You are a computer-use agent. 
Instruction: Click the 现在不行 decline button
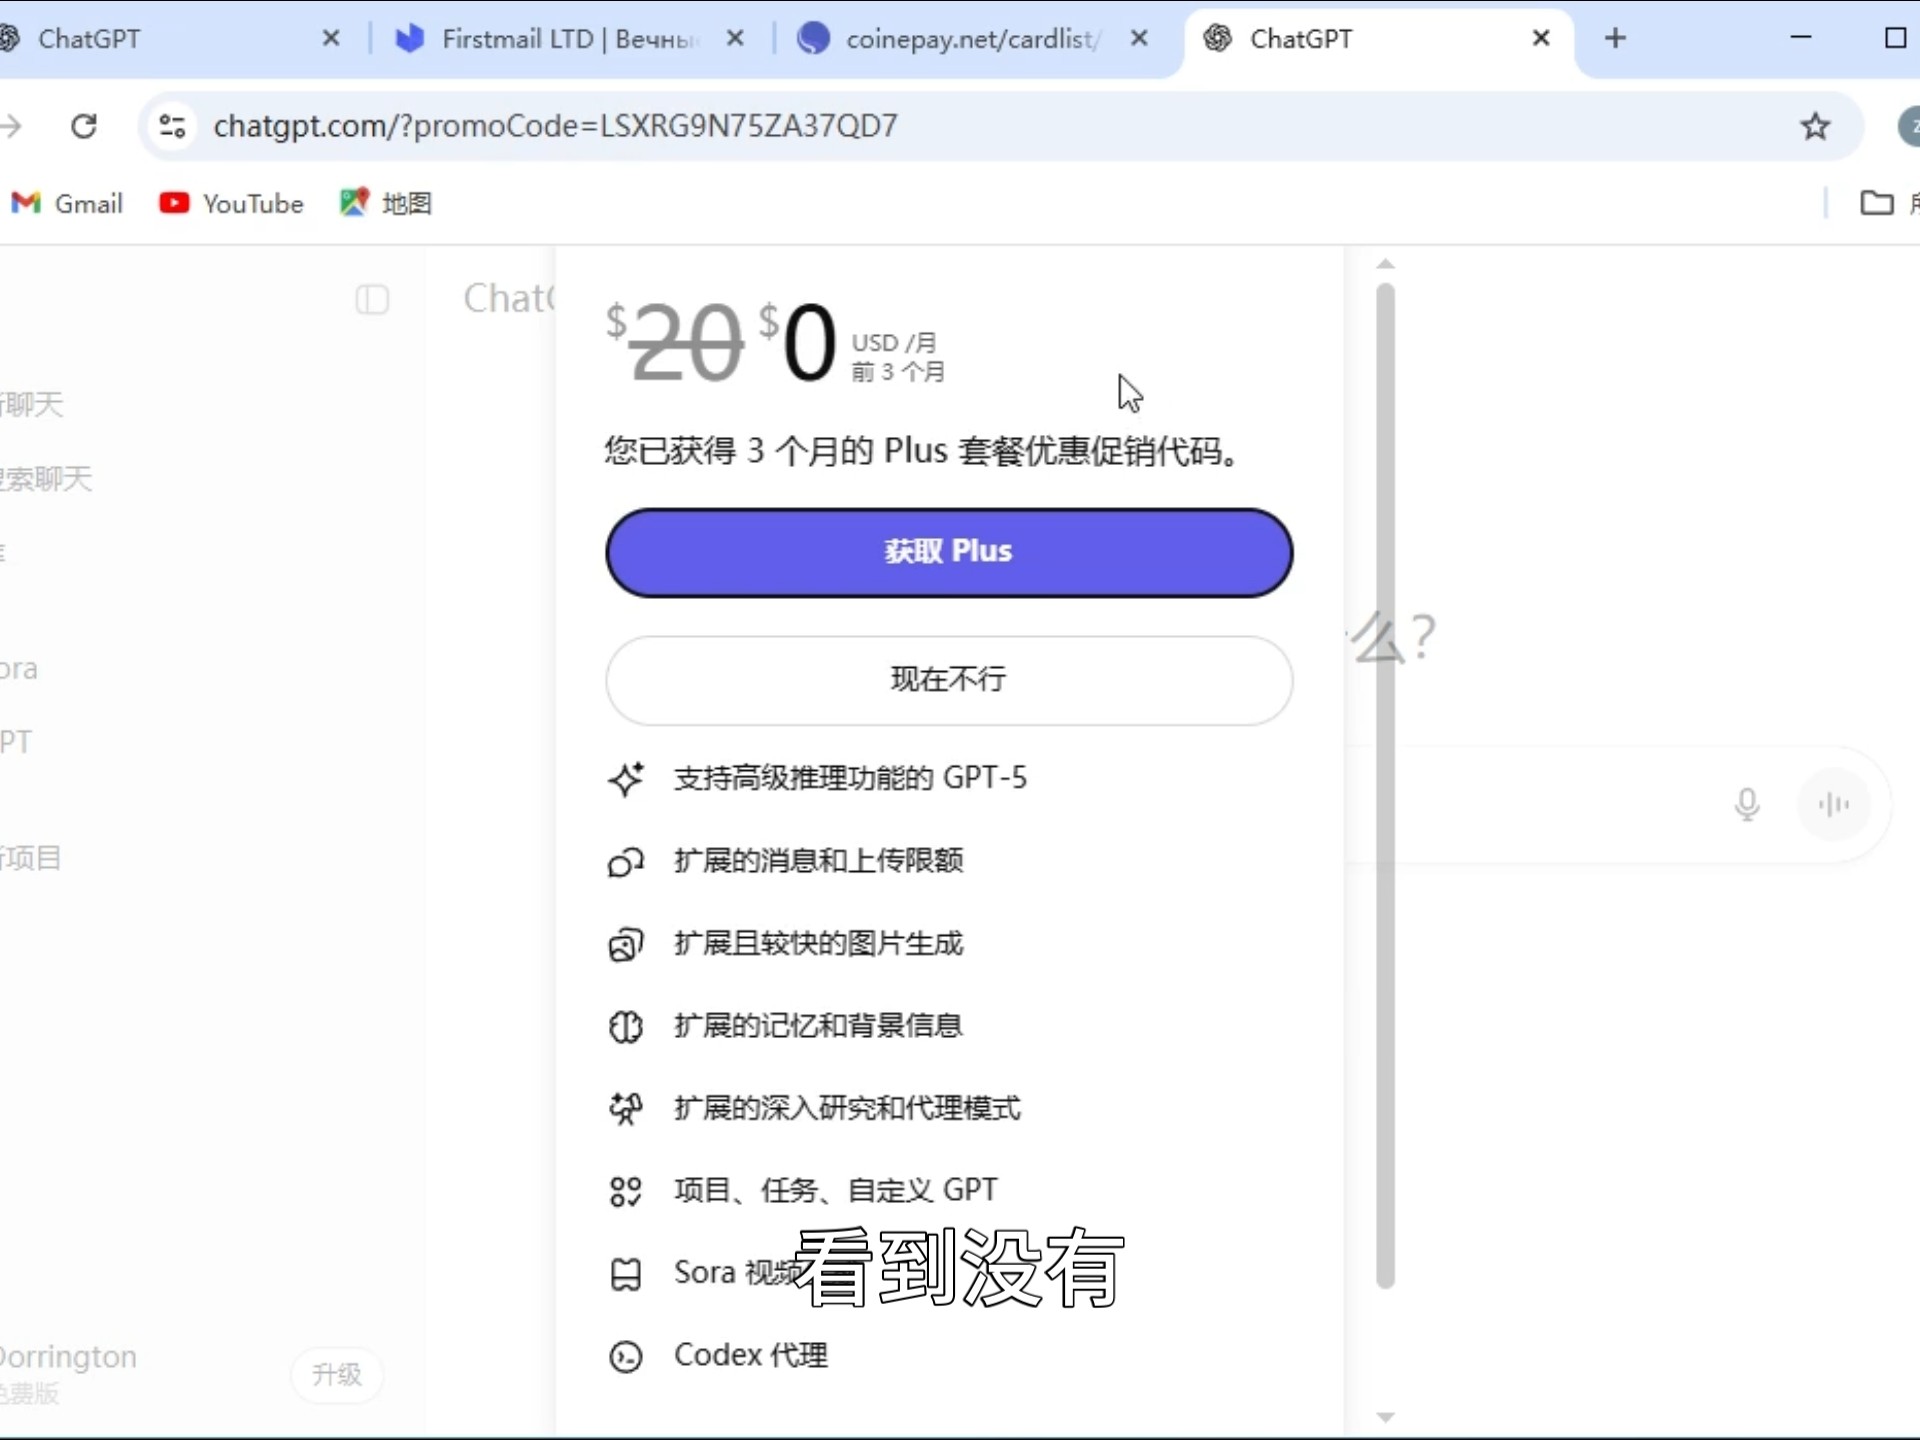(948, 680)
